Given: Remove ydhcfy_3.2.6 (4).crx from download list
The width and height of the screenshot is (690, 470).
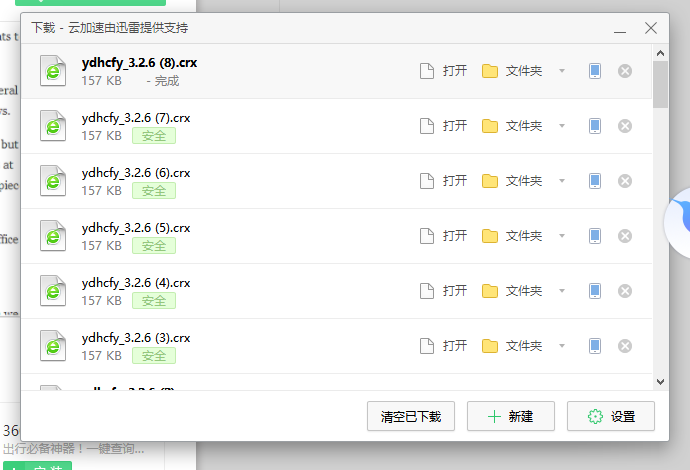Looking at the screenshot, I should (x=625, y=291).
